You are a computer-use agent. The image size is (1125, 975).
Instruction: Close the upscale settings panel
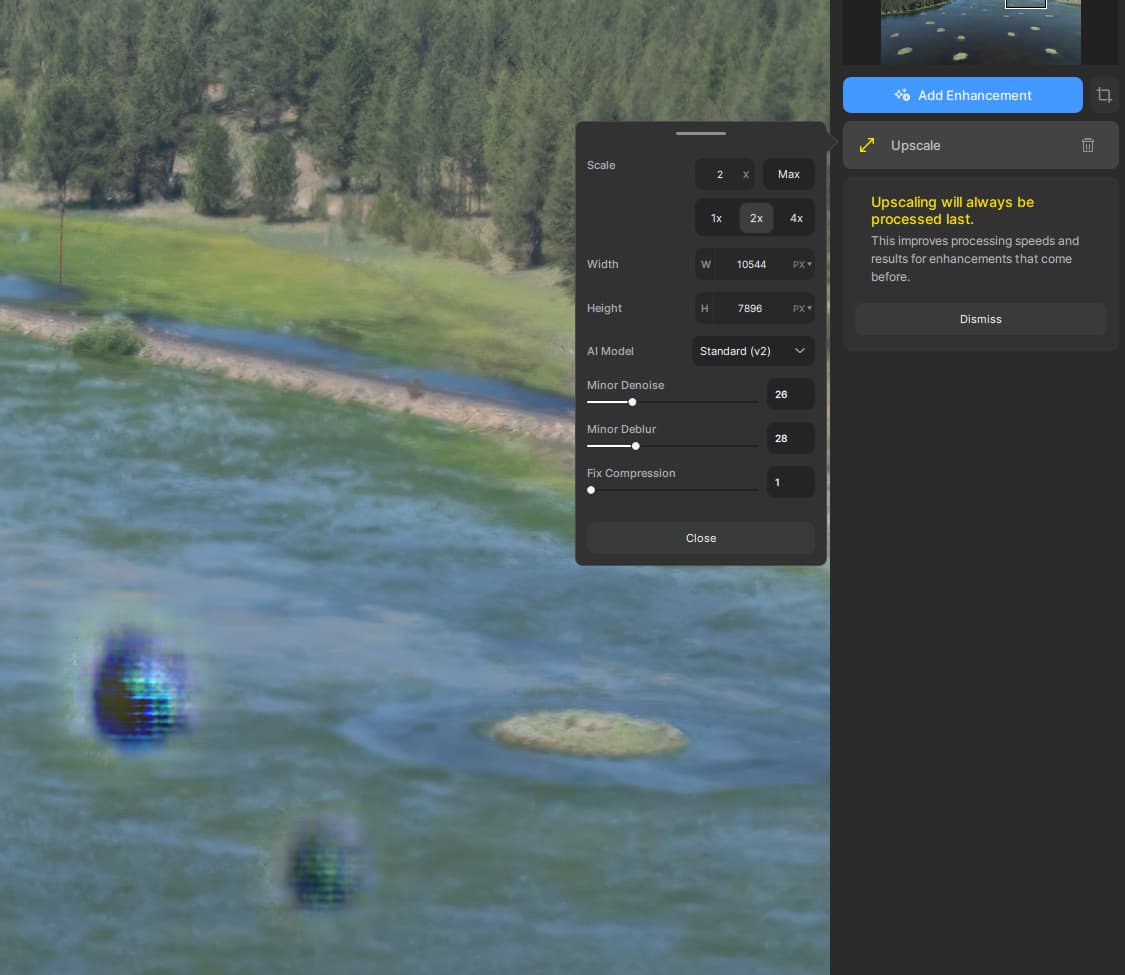700,537
